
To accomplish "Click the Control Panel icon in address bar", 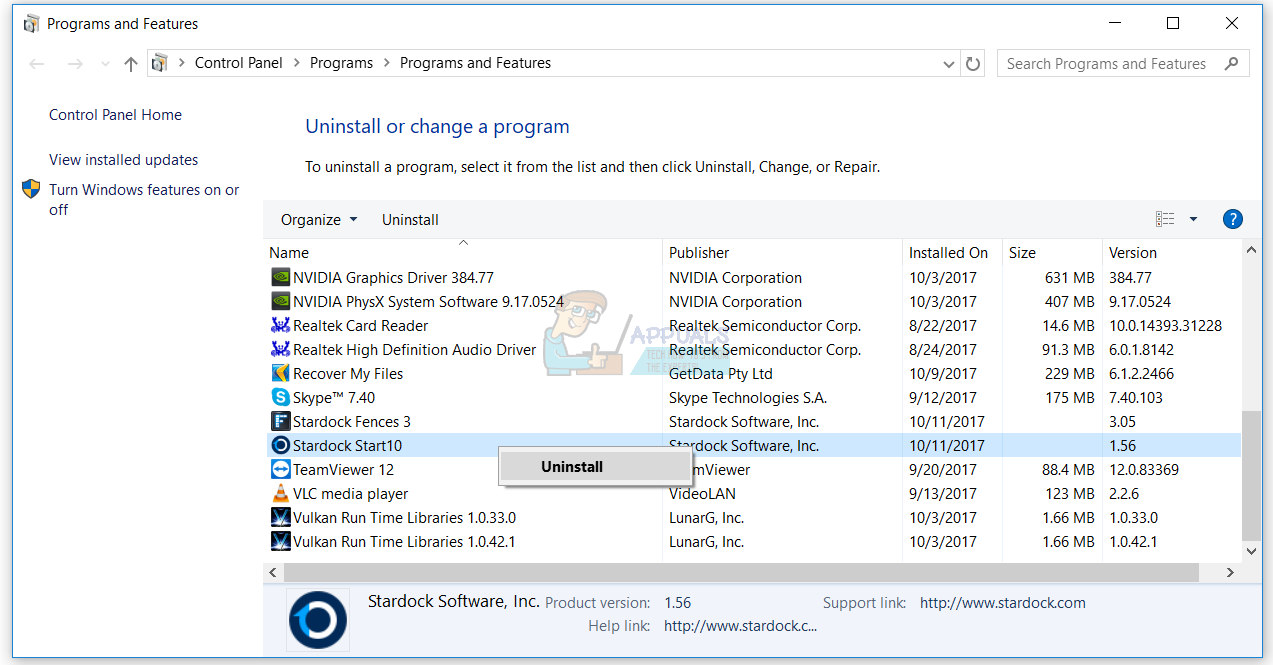I will tap(160, 63).
